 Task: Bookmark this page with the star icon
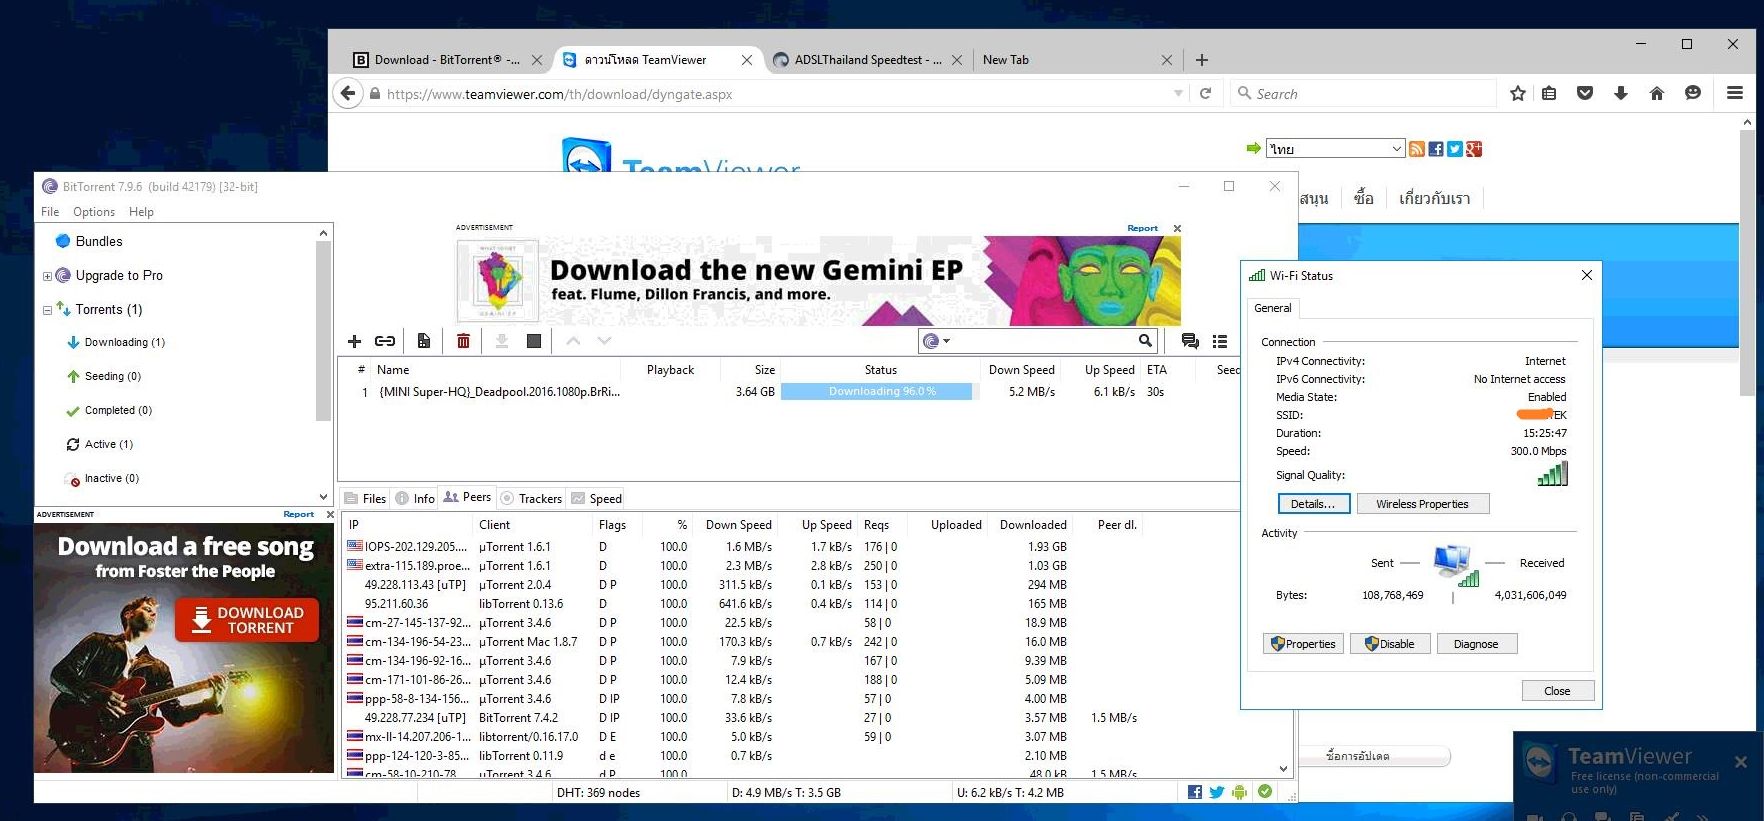point(1518,93)
